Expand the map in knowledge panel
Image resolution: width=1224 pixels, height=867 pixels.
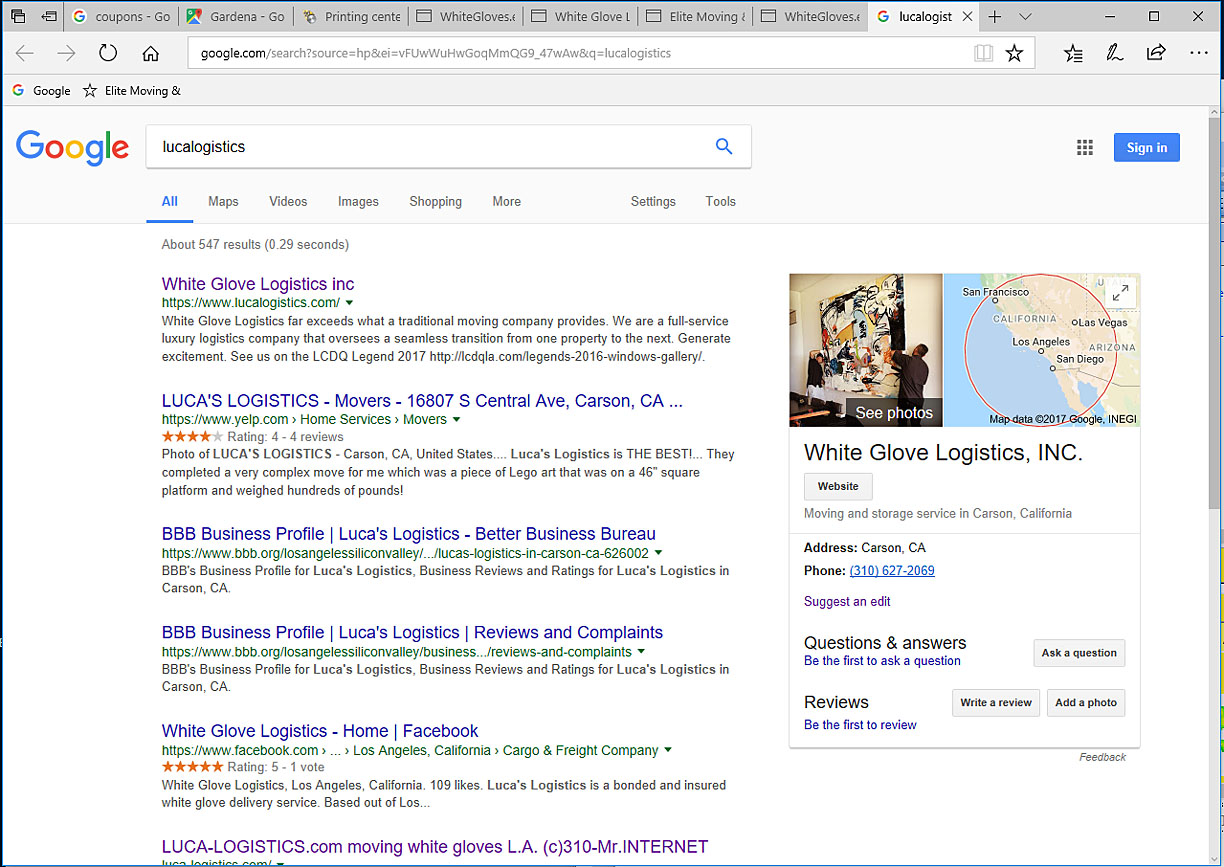[x=1121, y=293]
